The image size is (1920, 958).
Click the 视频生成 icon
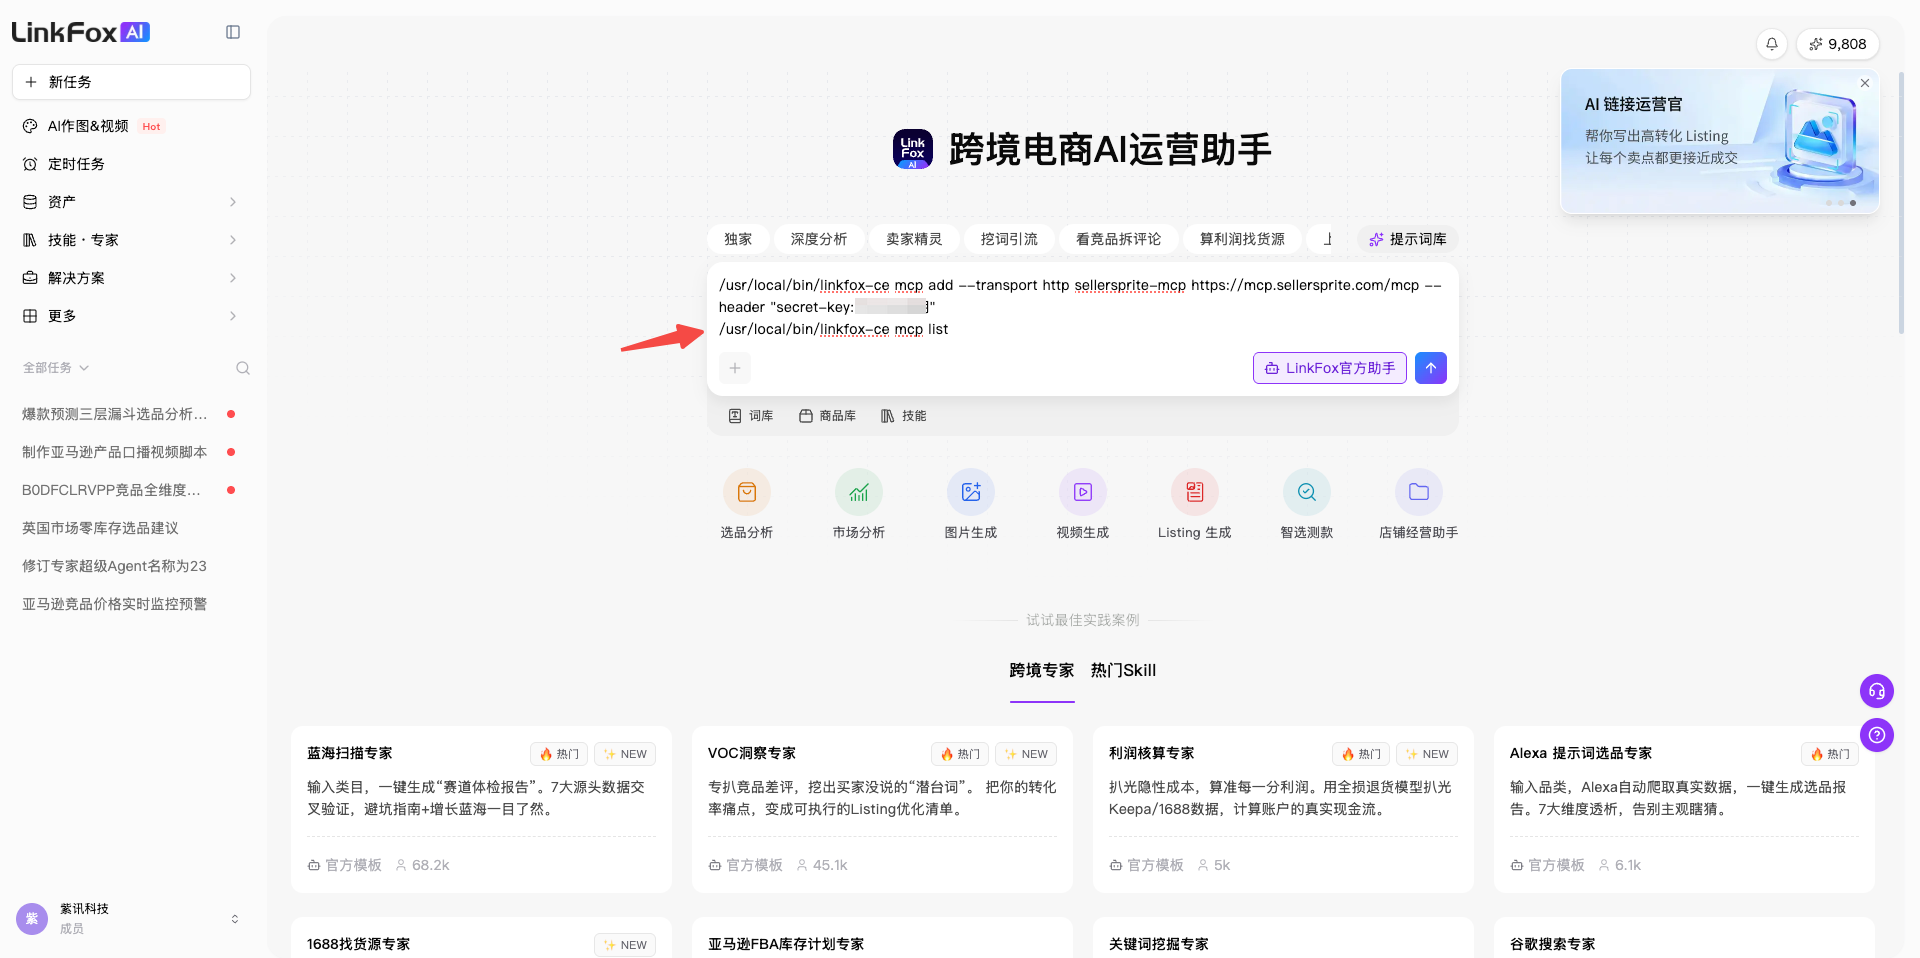(x=1083, y=492)
